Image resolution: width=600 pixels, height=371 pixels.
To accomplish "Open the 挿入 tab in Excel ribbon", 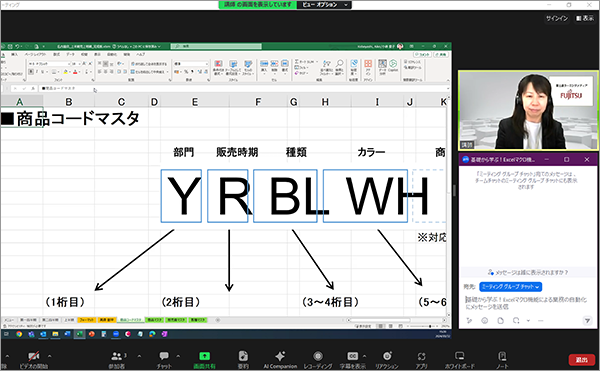I will (x=15, y=55).
